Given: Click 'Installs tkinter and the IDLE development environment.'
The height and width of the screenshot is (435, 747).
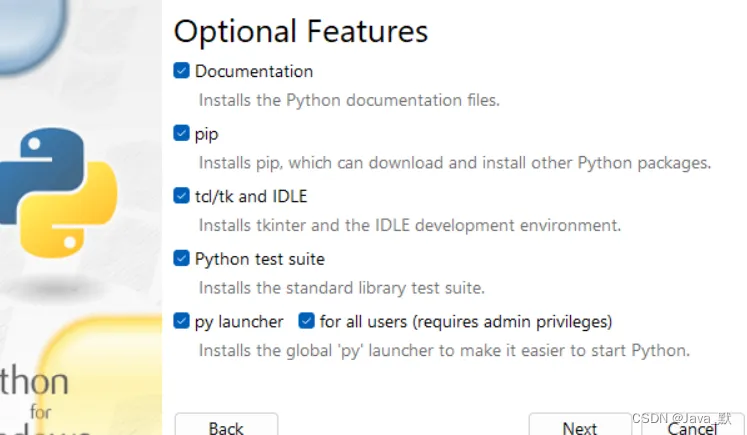Looking at the screenshot, I should [x=410, y=225].
